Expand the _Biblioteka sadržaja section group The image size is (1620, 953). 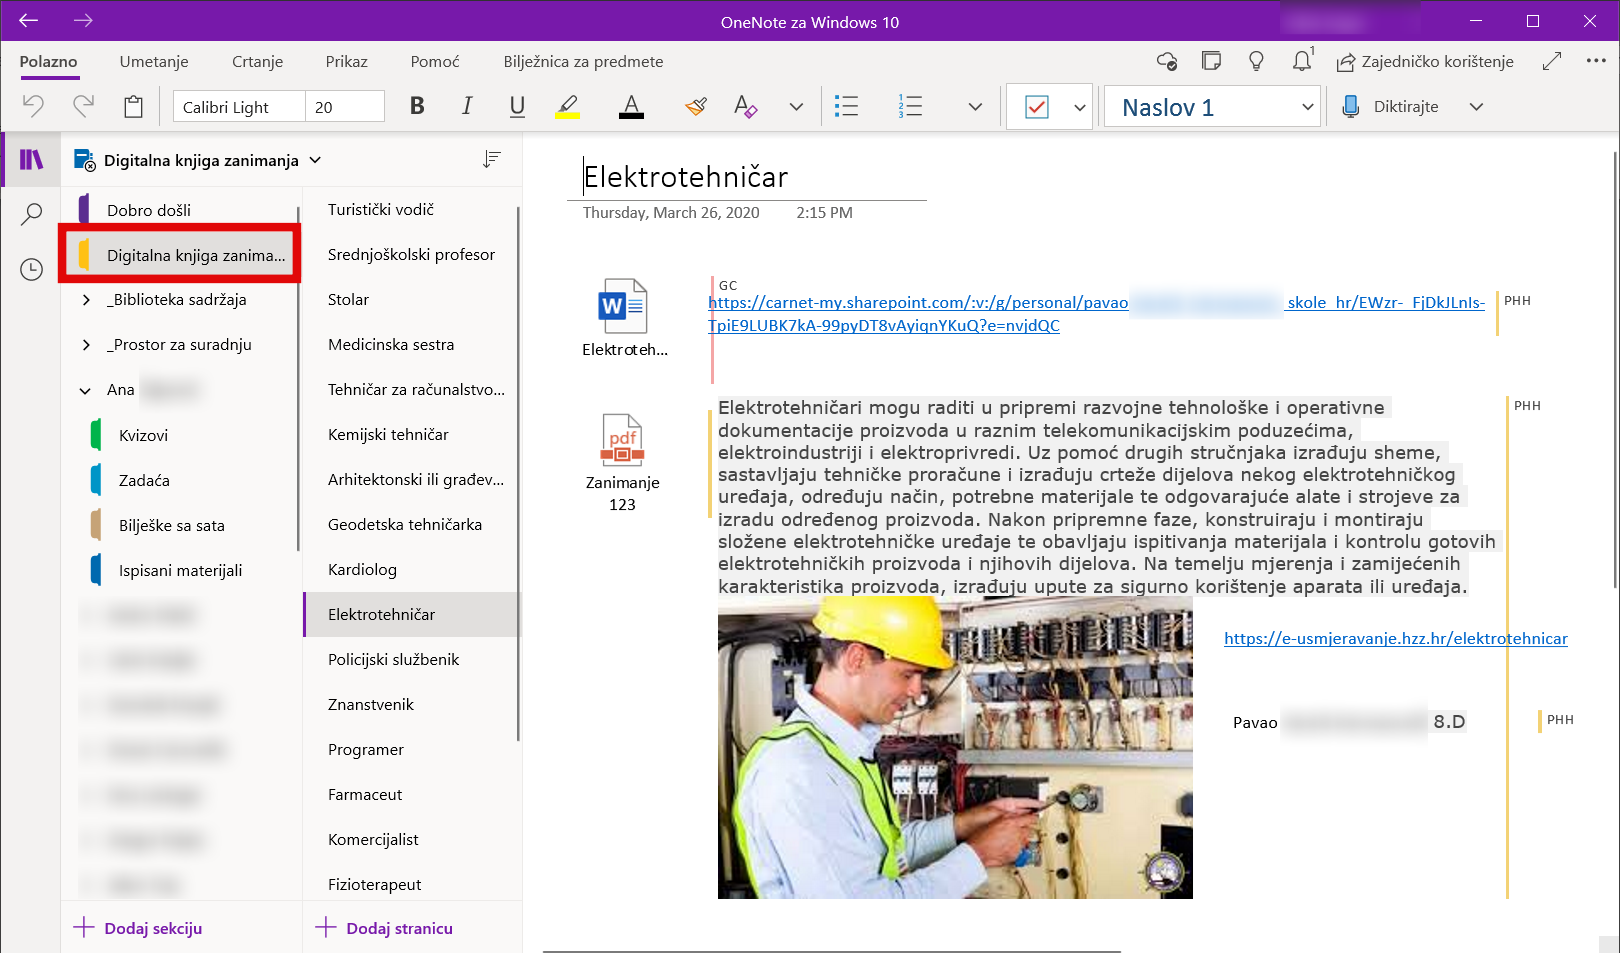[86, 300]
